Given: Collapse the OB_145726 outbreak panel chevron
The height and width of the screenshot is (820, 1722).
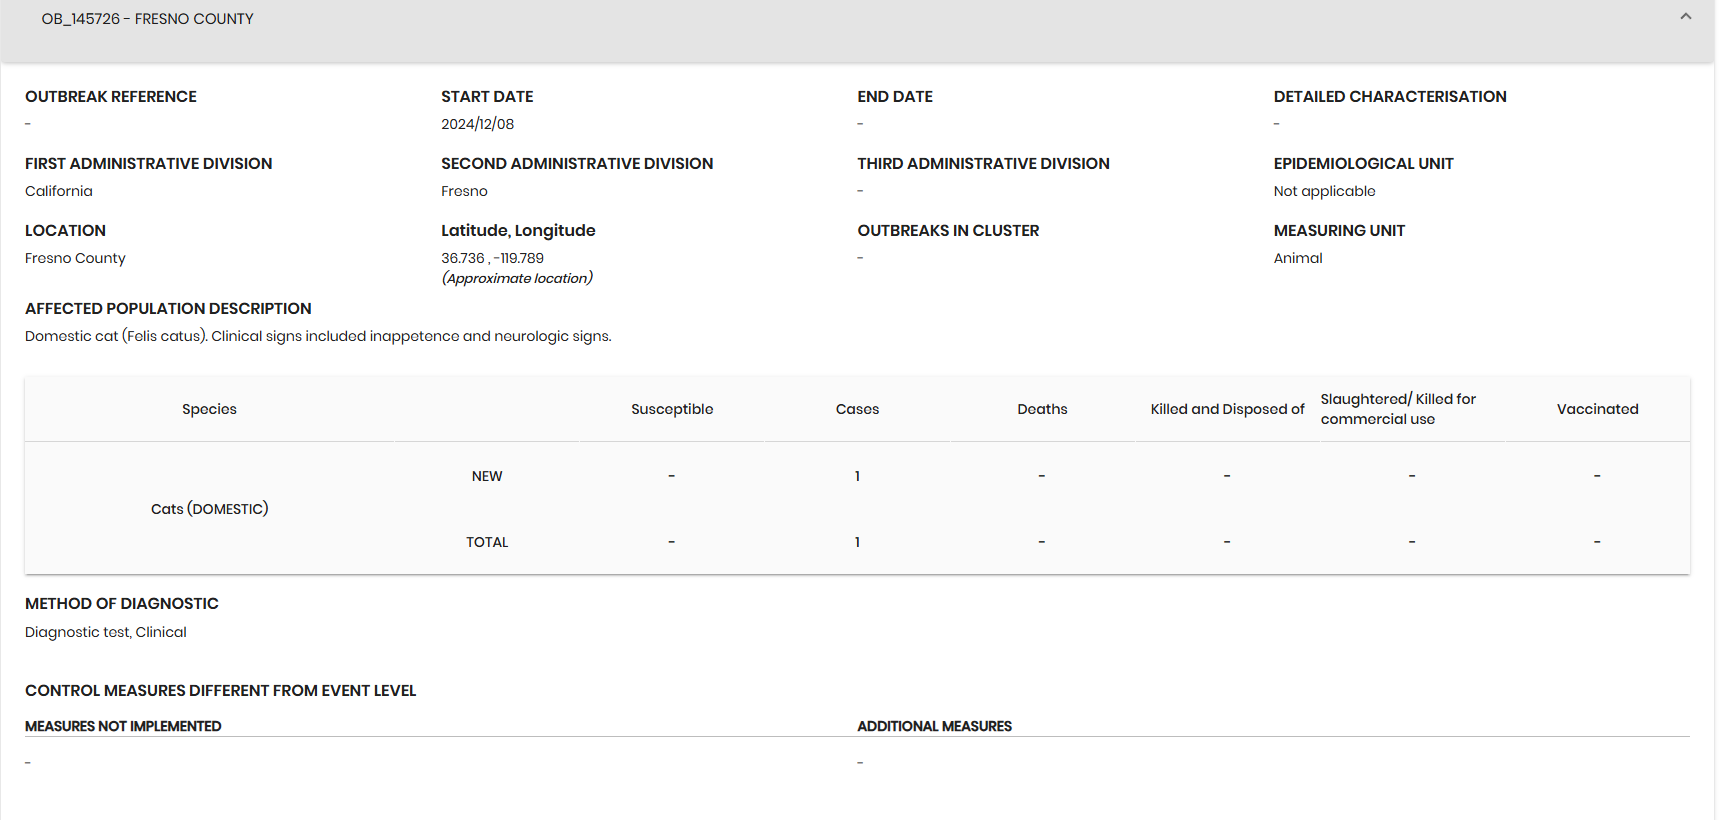Looking at the screenshot, I should tap(1685, 17).
